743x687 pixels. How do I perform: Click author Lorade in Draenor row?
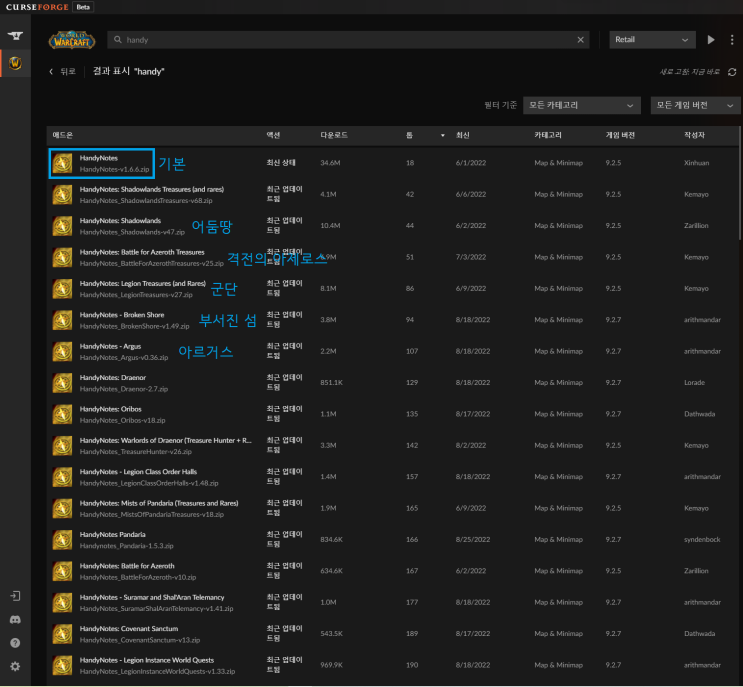(x=694, y=383)
